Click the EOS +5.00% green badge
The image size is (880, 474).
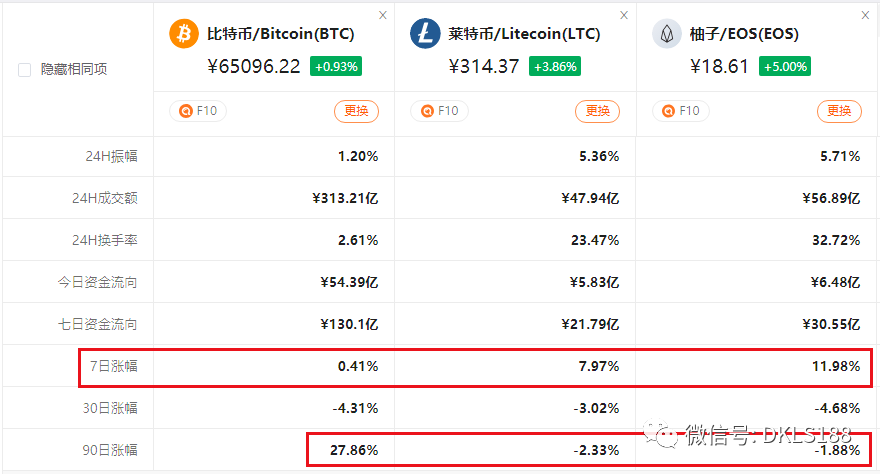pos(785,67)
